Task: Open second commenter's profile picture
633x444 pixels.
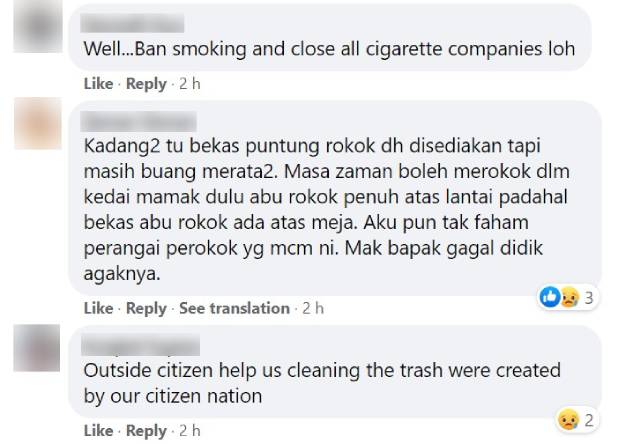Action: [x=38, y=123]
